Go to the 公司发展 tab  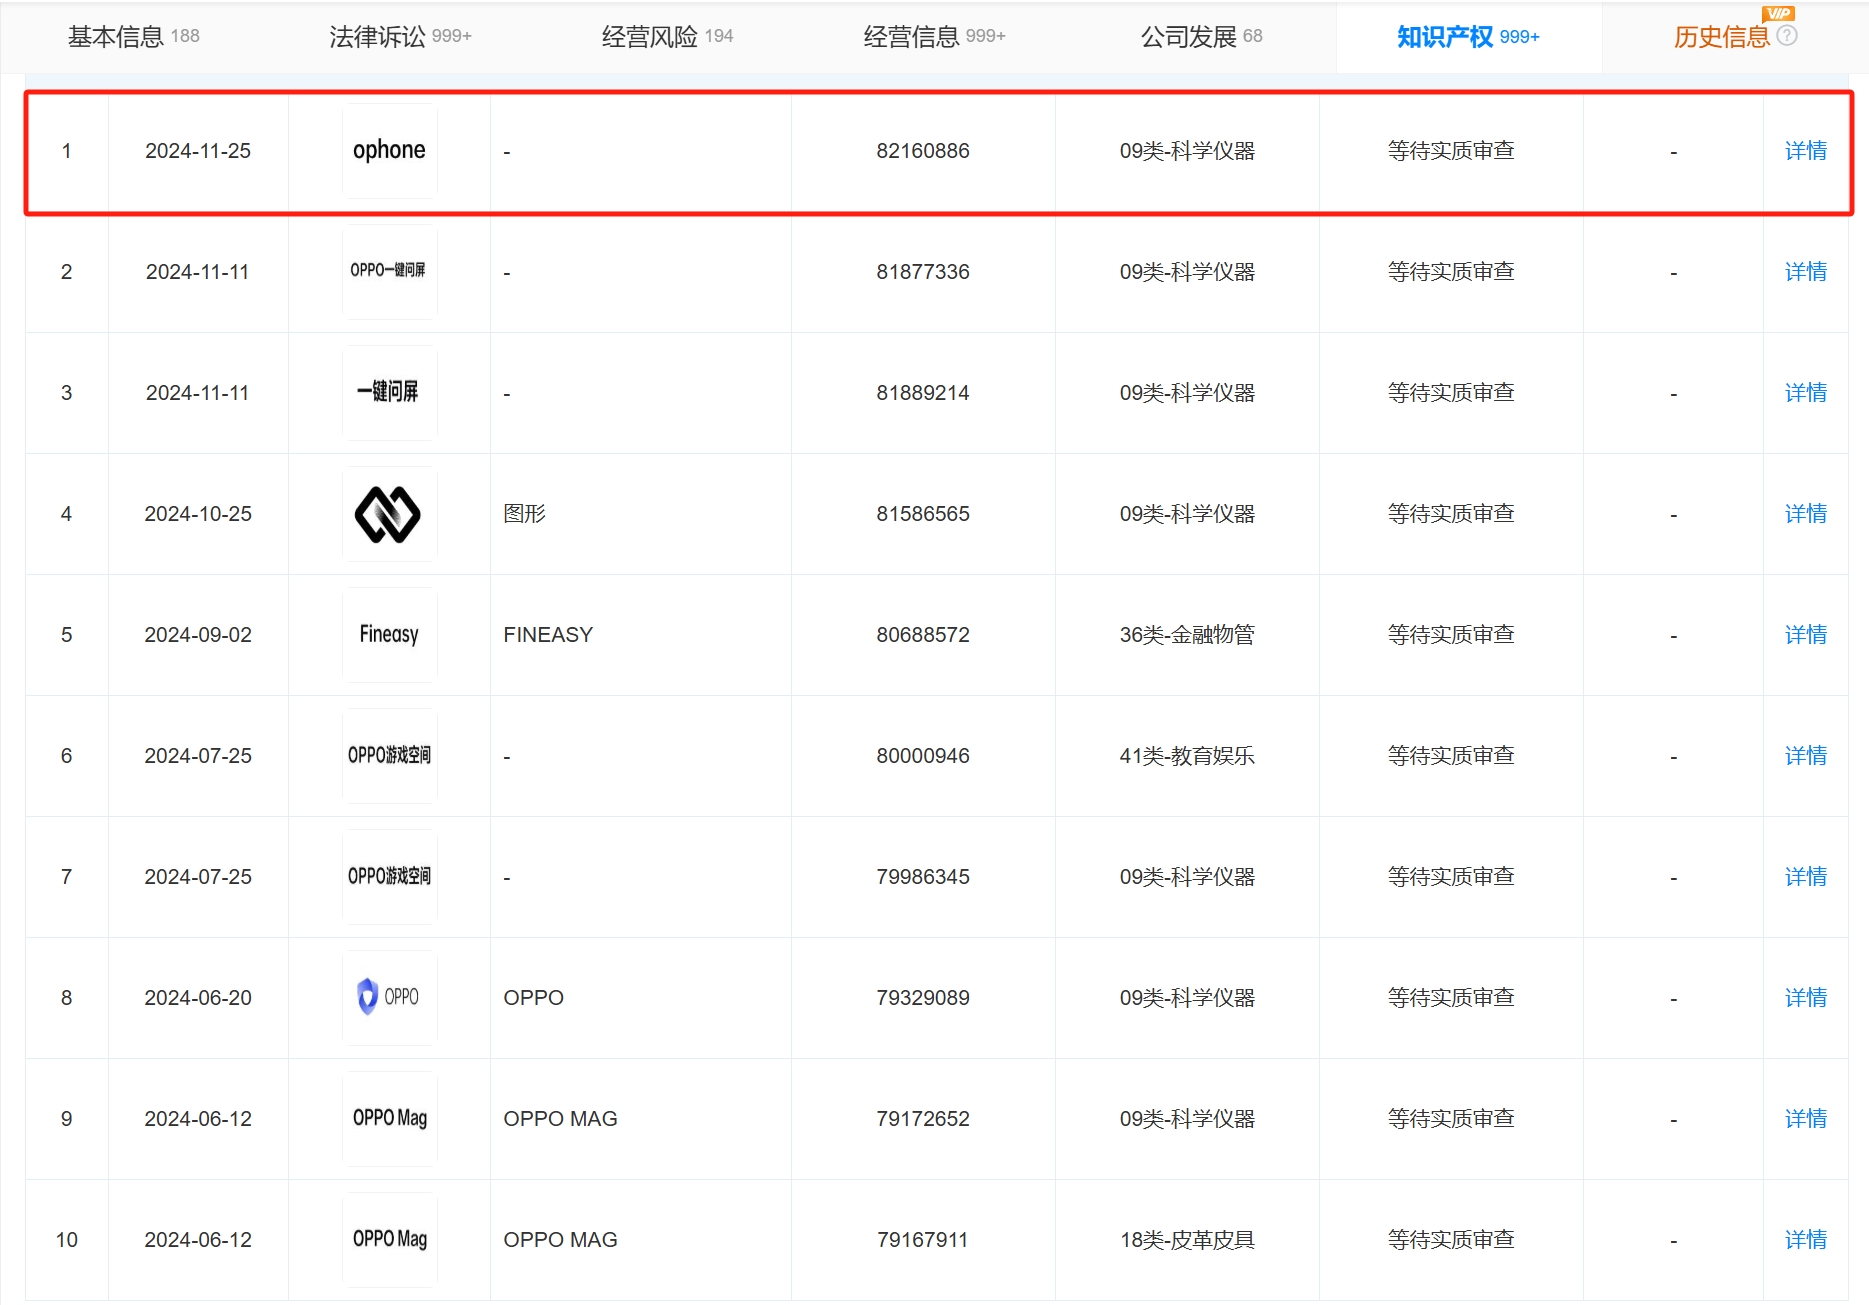pos(1201,37)
